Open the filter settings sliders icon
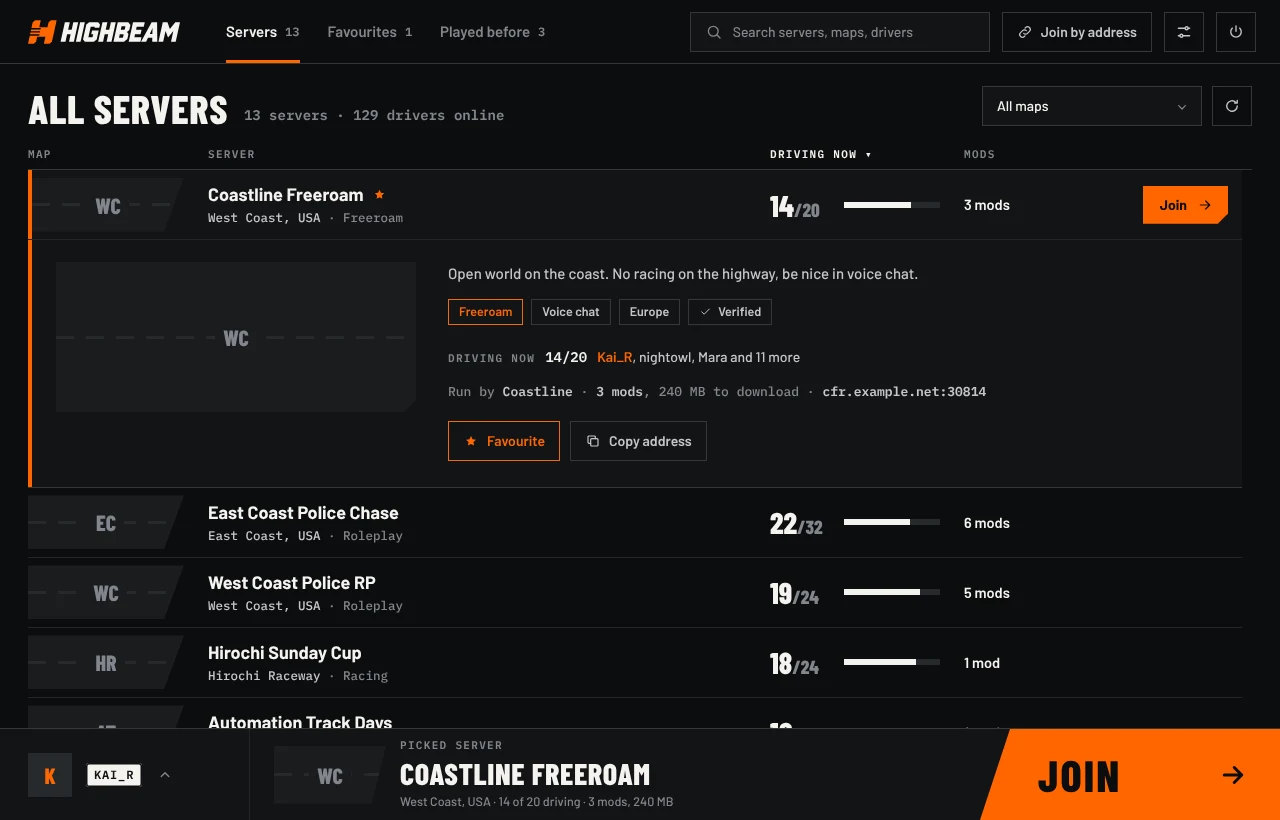Screen dimensions: 1280x820 point(1184,32)
